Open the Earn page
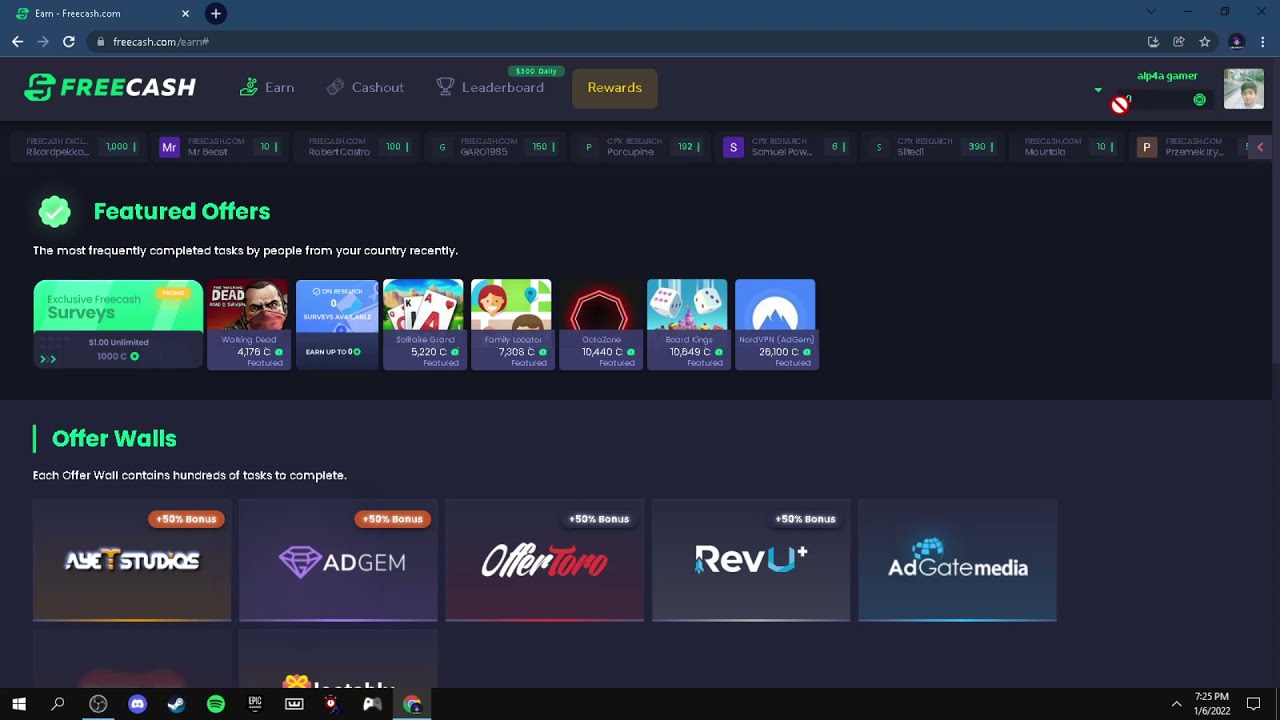Image resolution: width=1280 pixels, height=720 pixels. (x=267, y=87)
